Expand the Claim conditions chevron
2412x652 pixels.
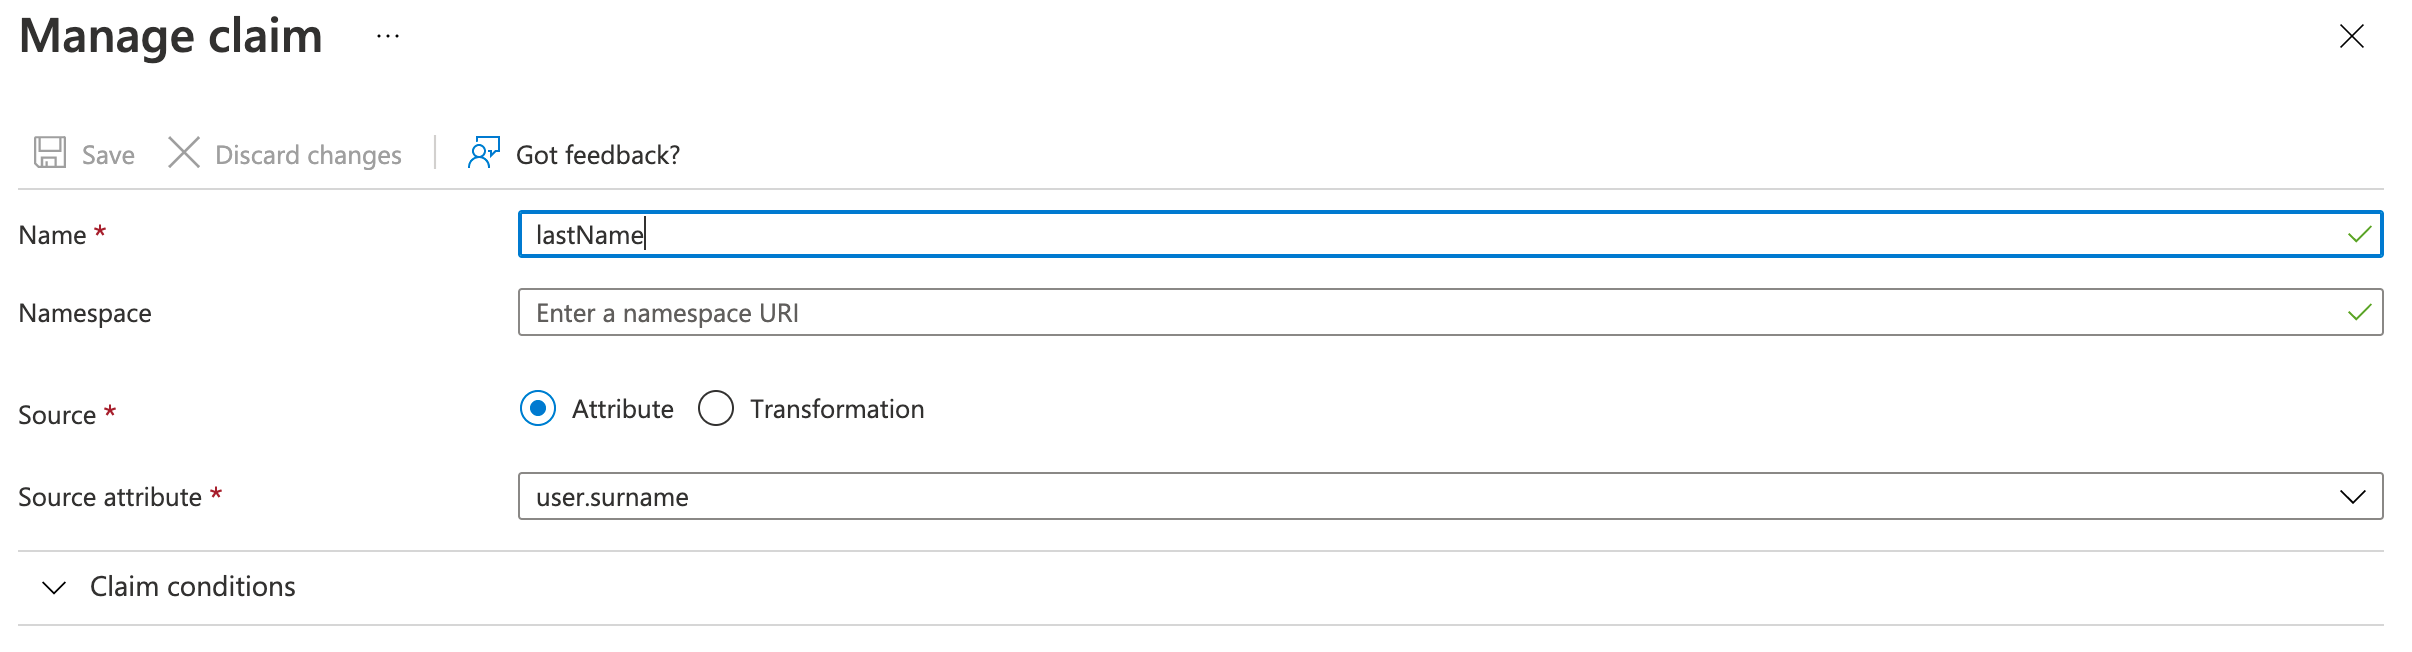(x=55, y=587)
